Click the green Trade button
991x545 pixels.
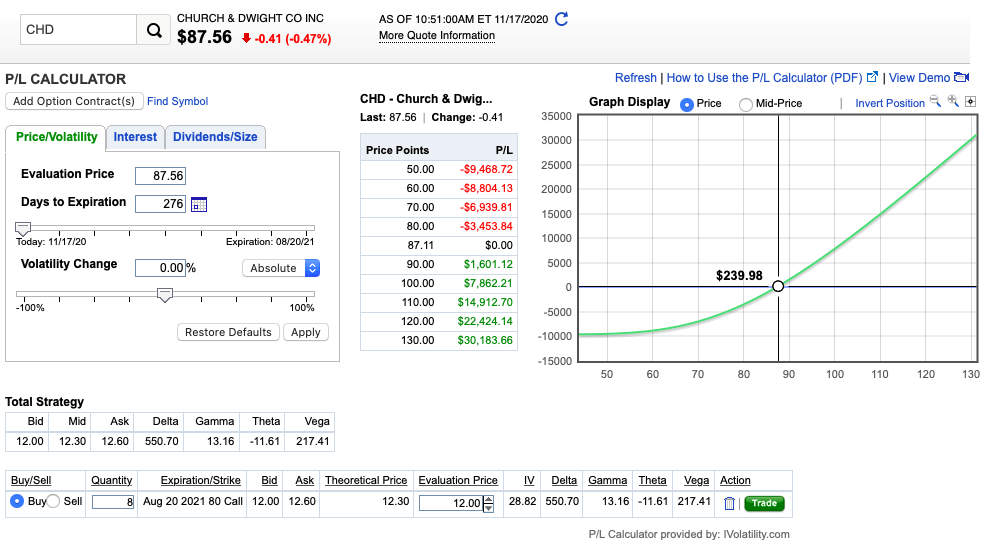point(764,503)
